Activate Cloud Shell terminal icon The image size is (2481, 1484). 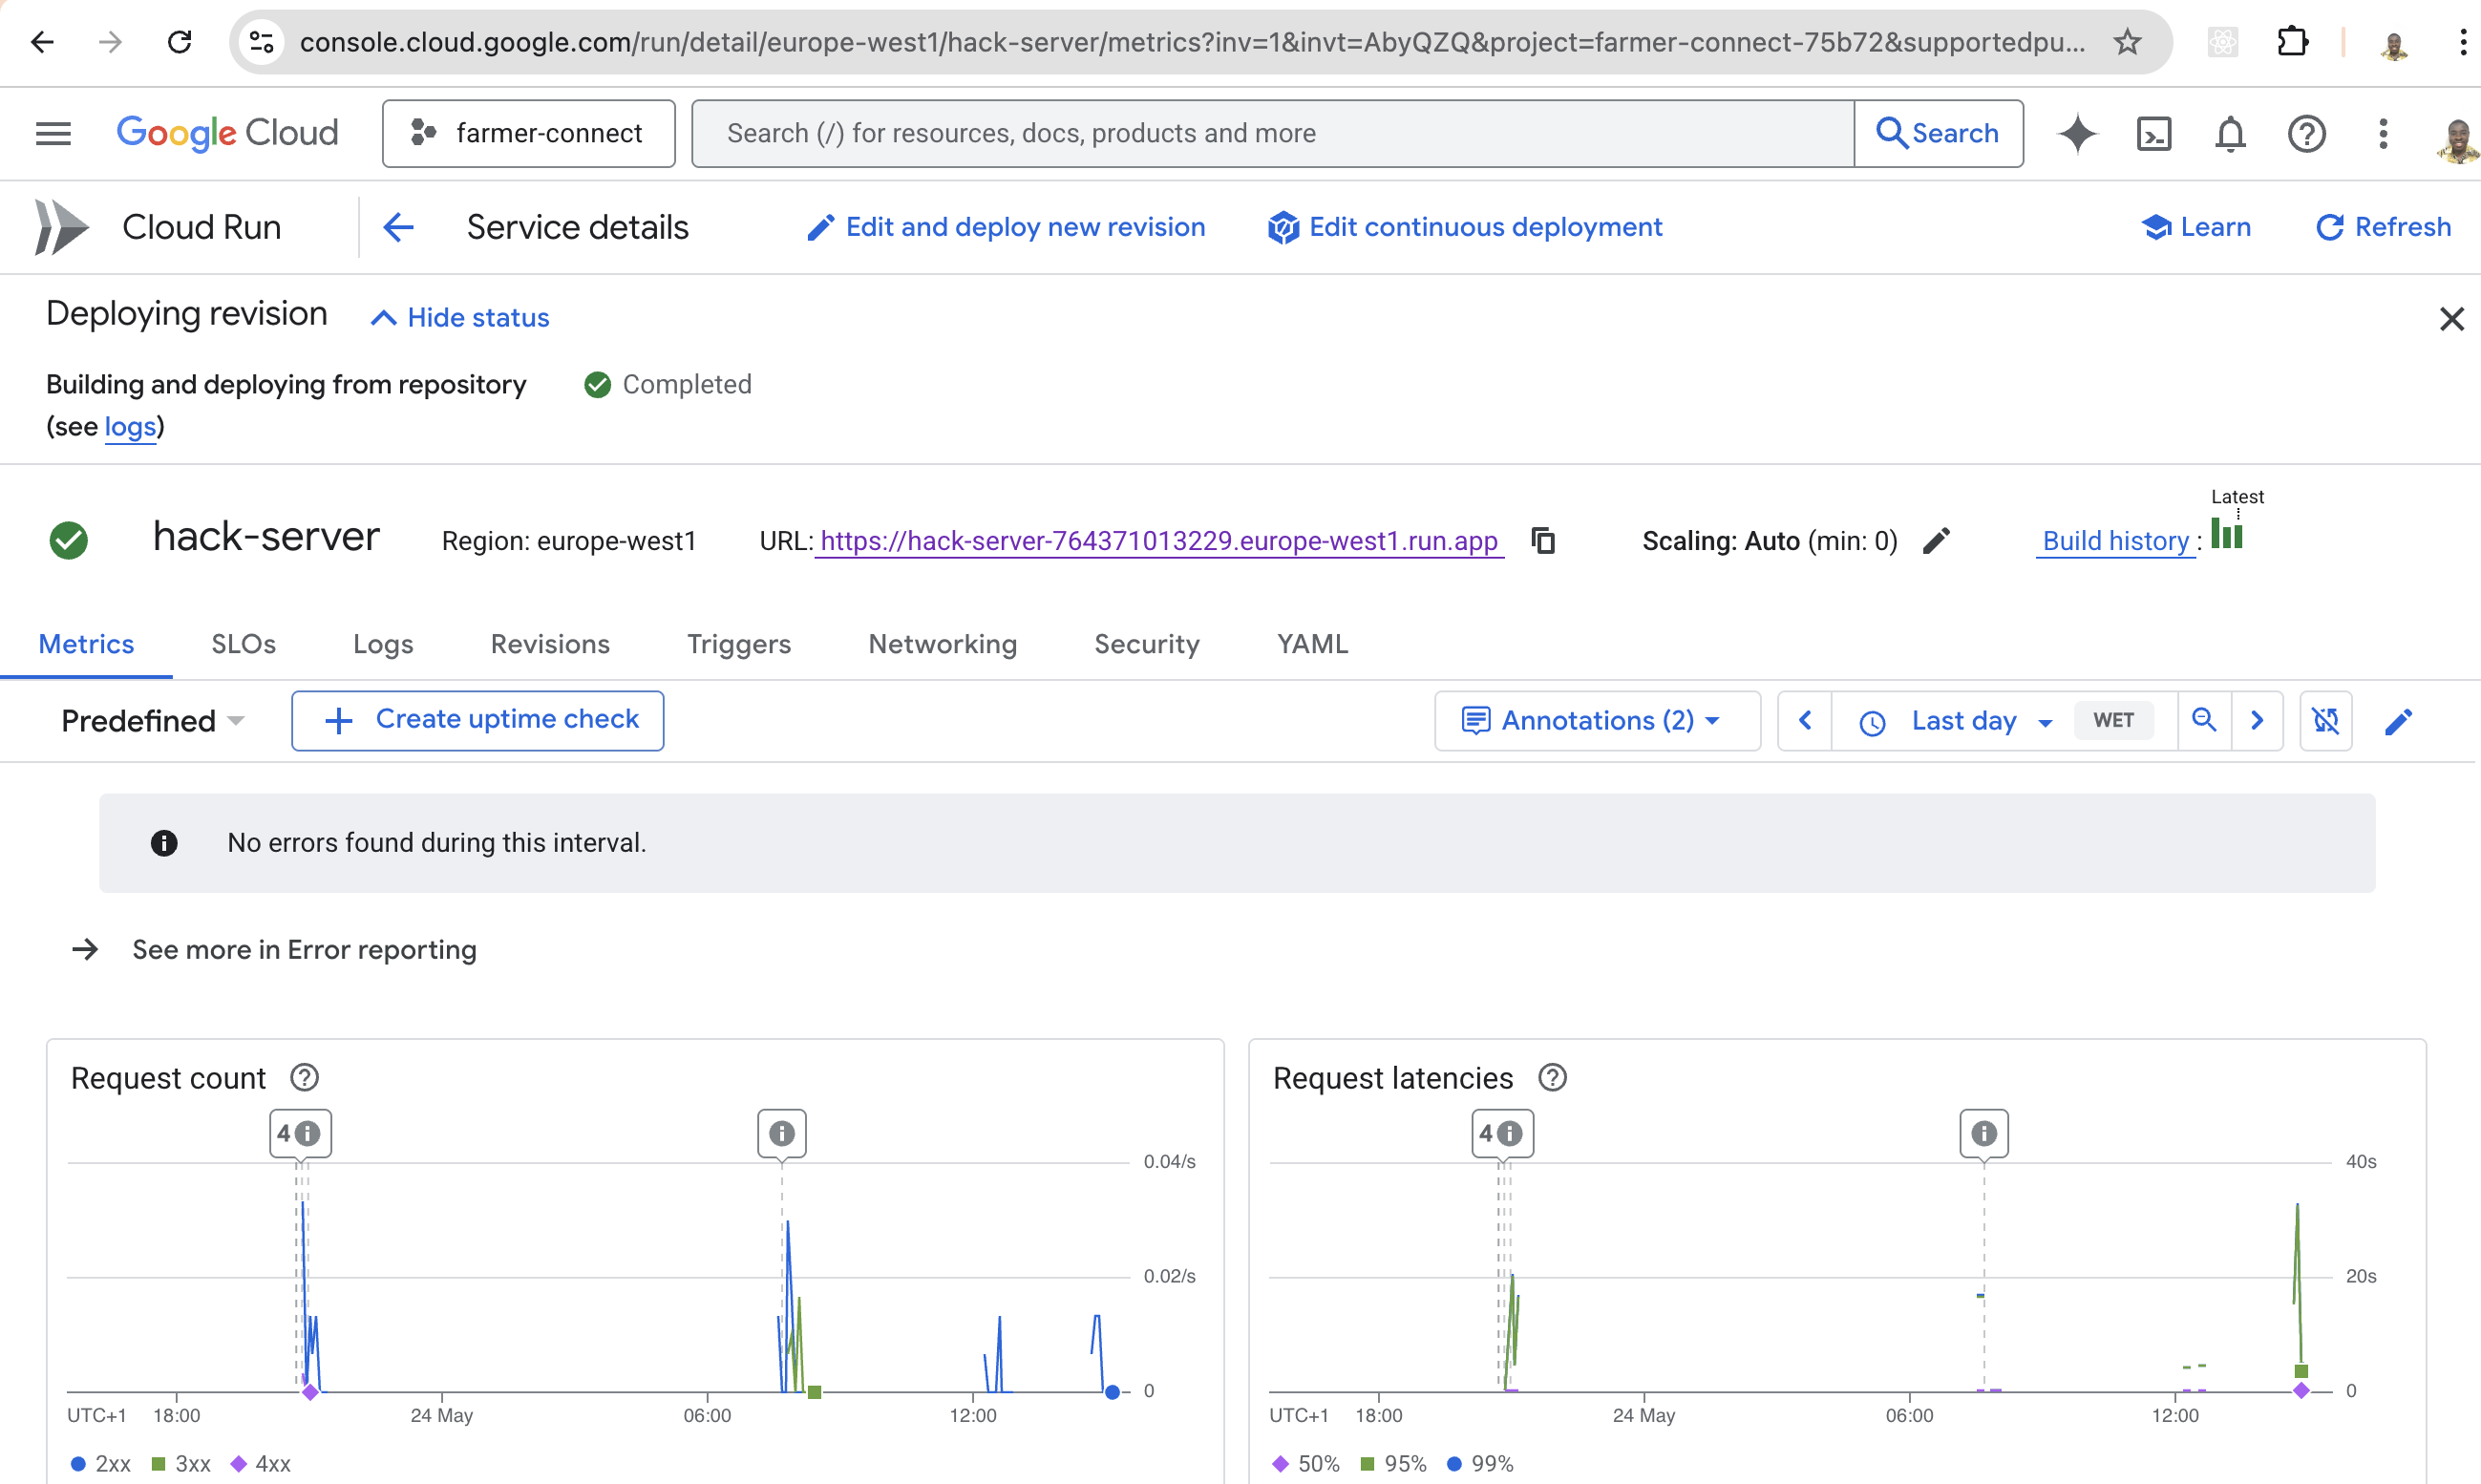2153,134
